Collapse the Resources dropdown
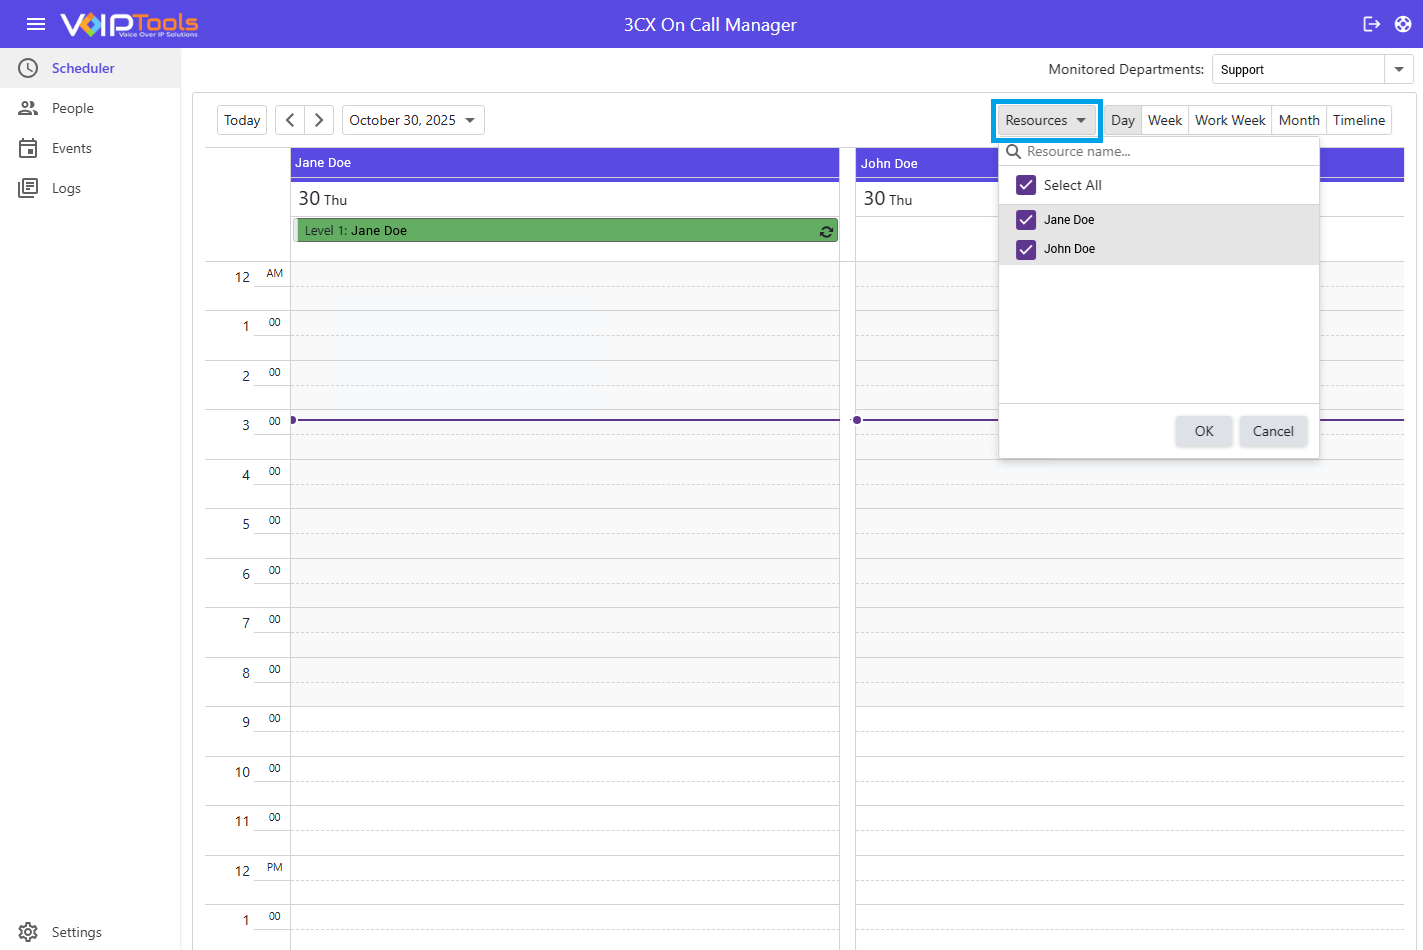 [x=1046, y=120]
